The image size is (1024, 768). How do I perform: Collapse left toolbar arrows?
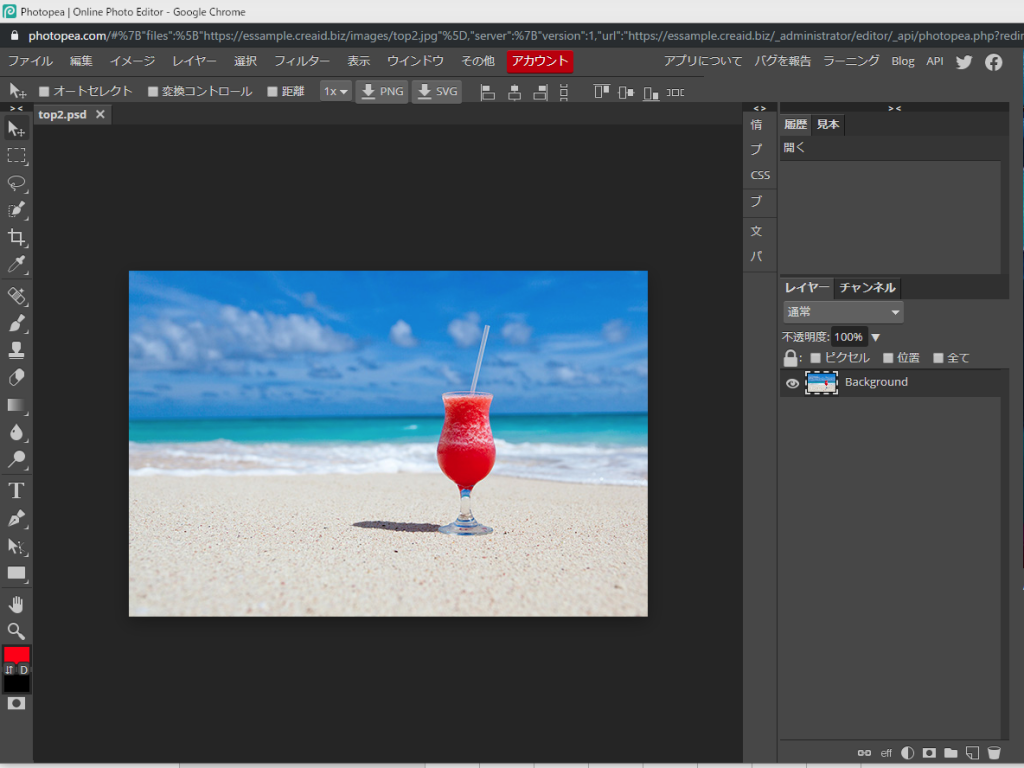pos(16,108)
